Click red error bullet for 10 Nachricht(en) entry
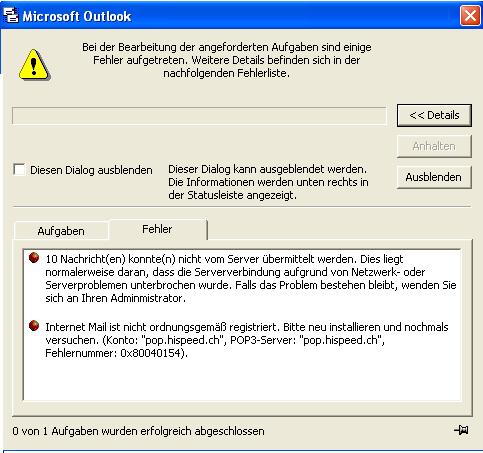Screen dimensions: 483x453 point(34,257)
